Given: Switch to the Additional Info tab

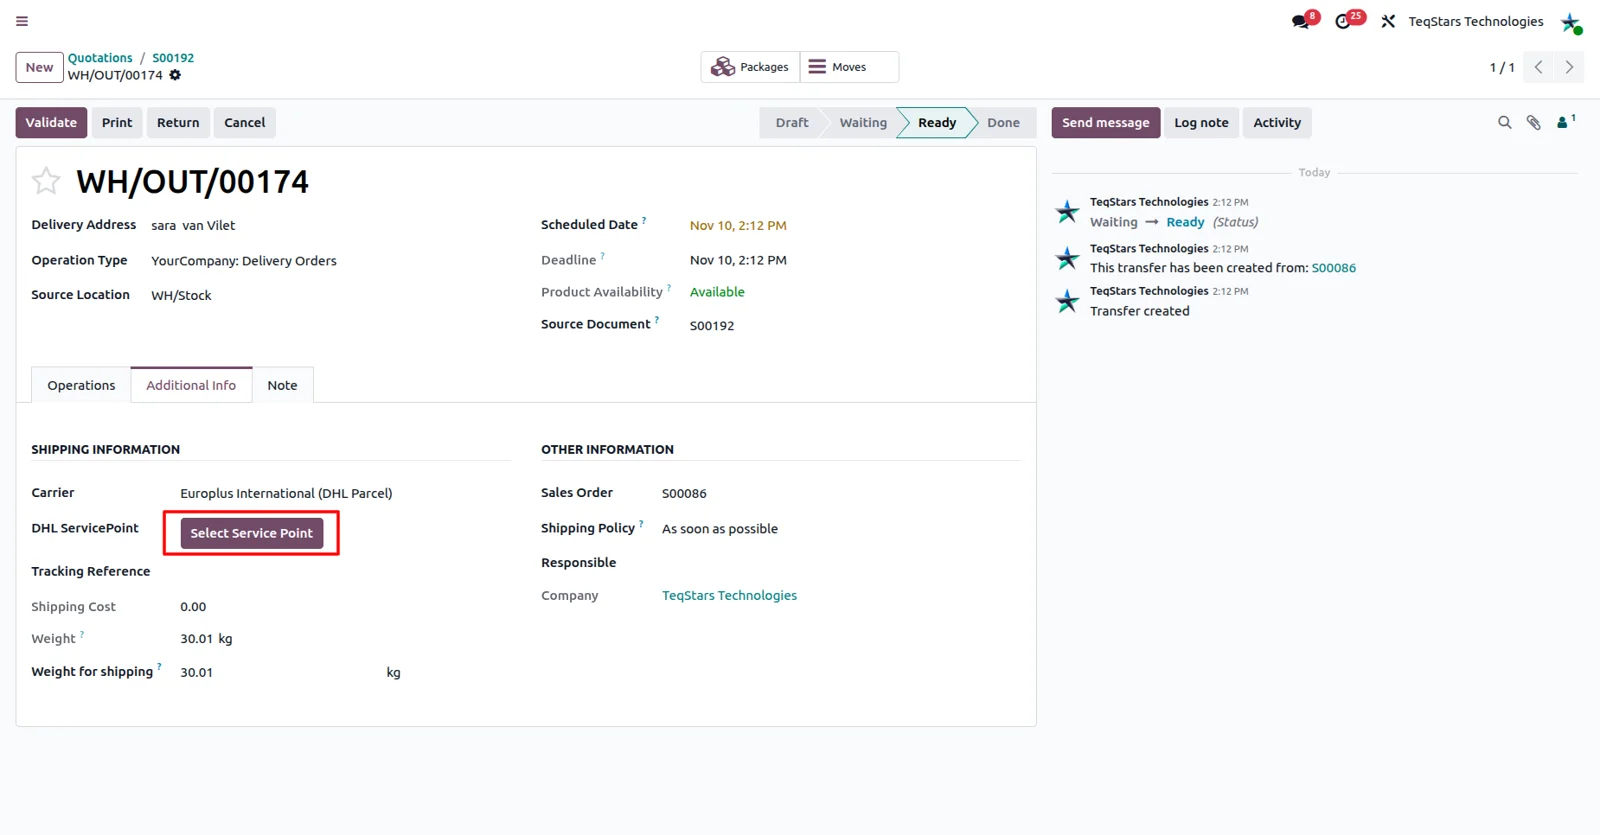Looking at the screenshot, I should coord(191,385).
